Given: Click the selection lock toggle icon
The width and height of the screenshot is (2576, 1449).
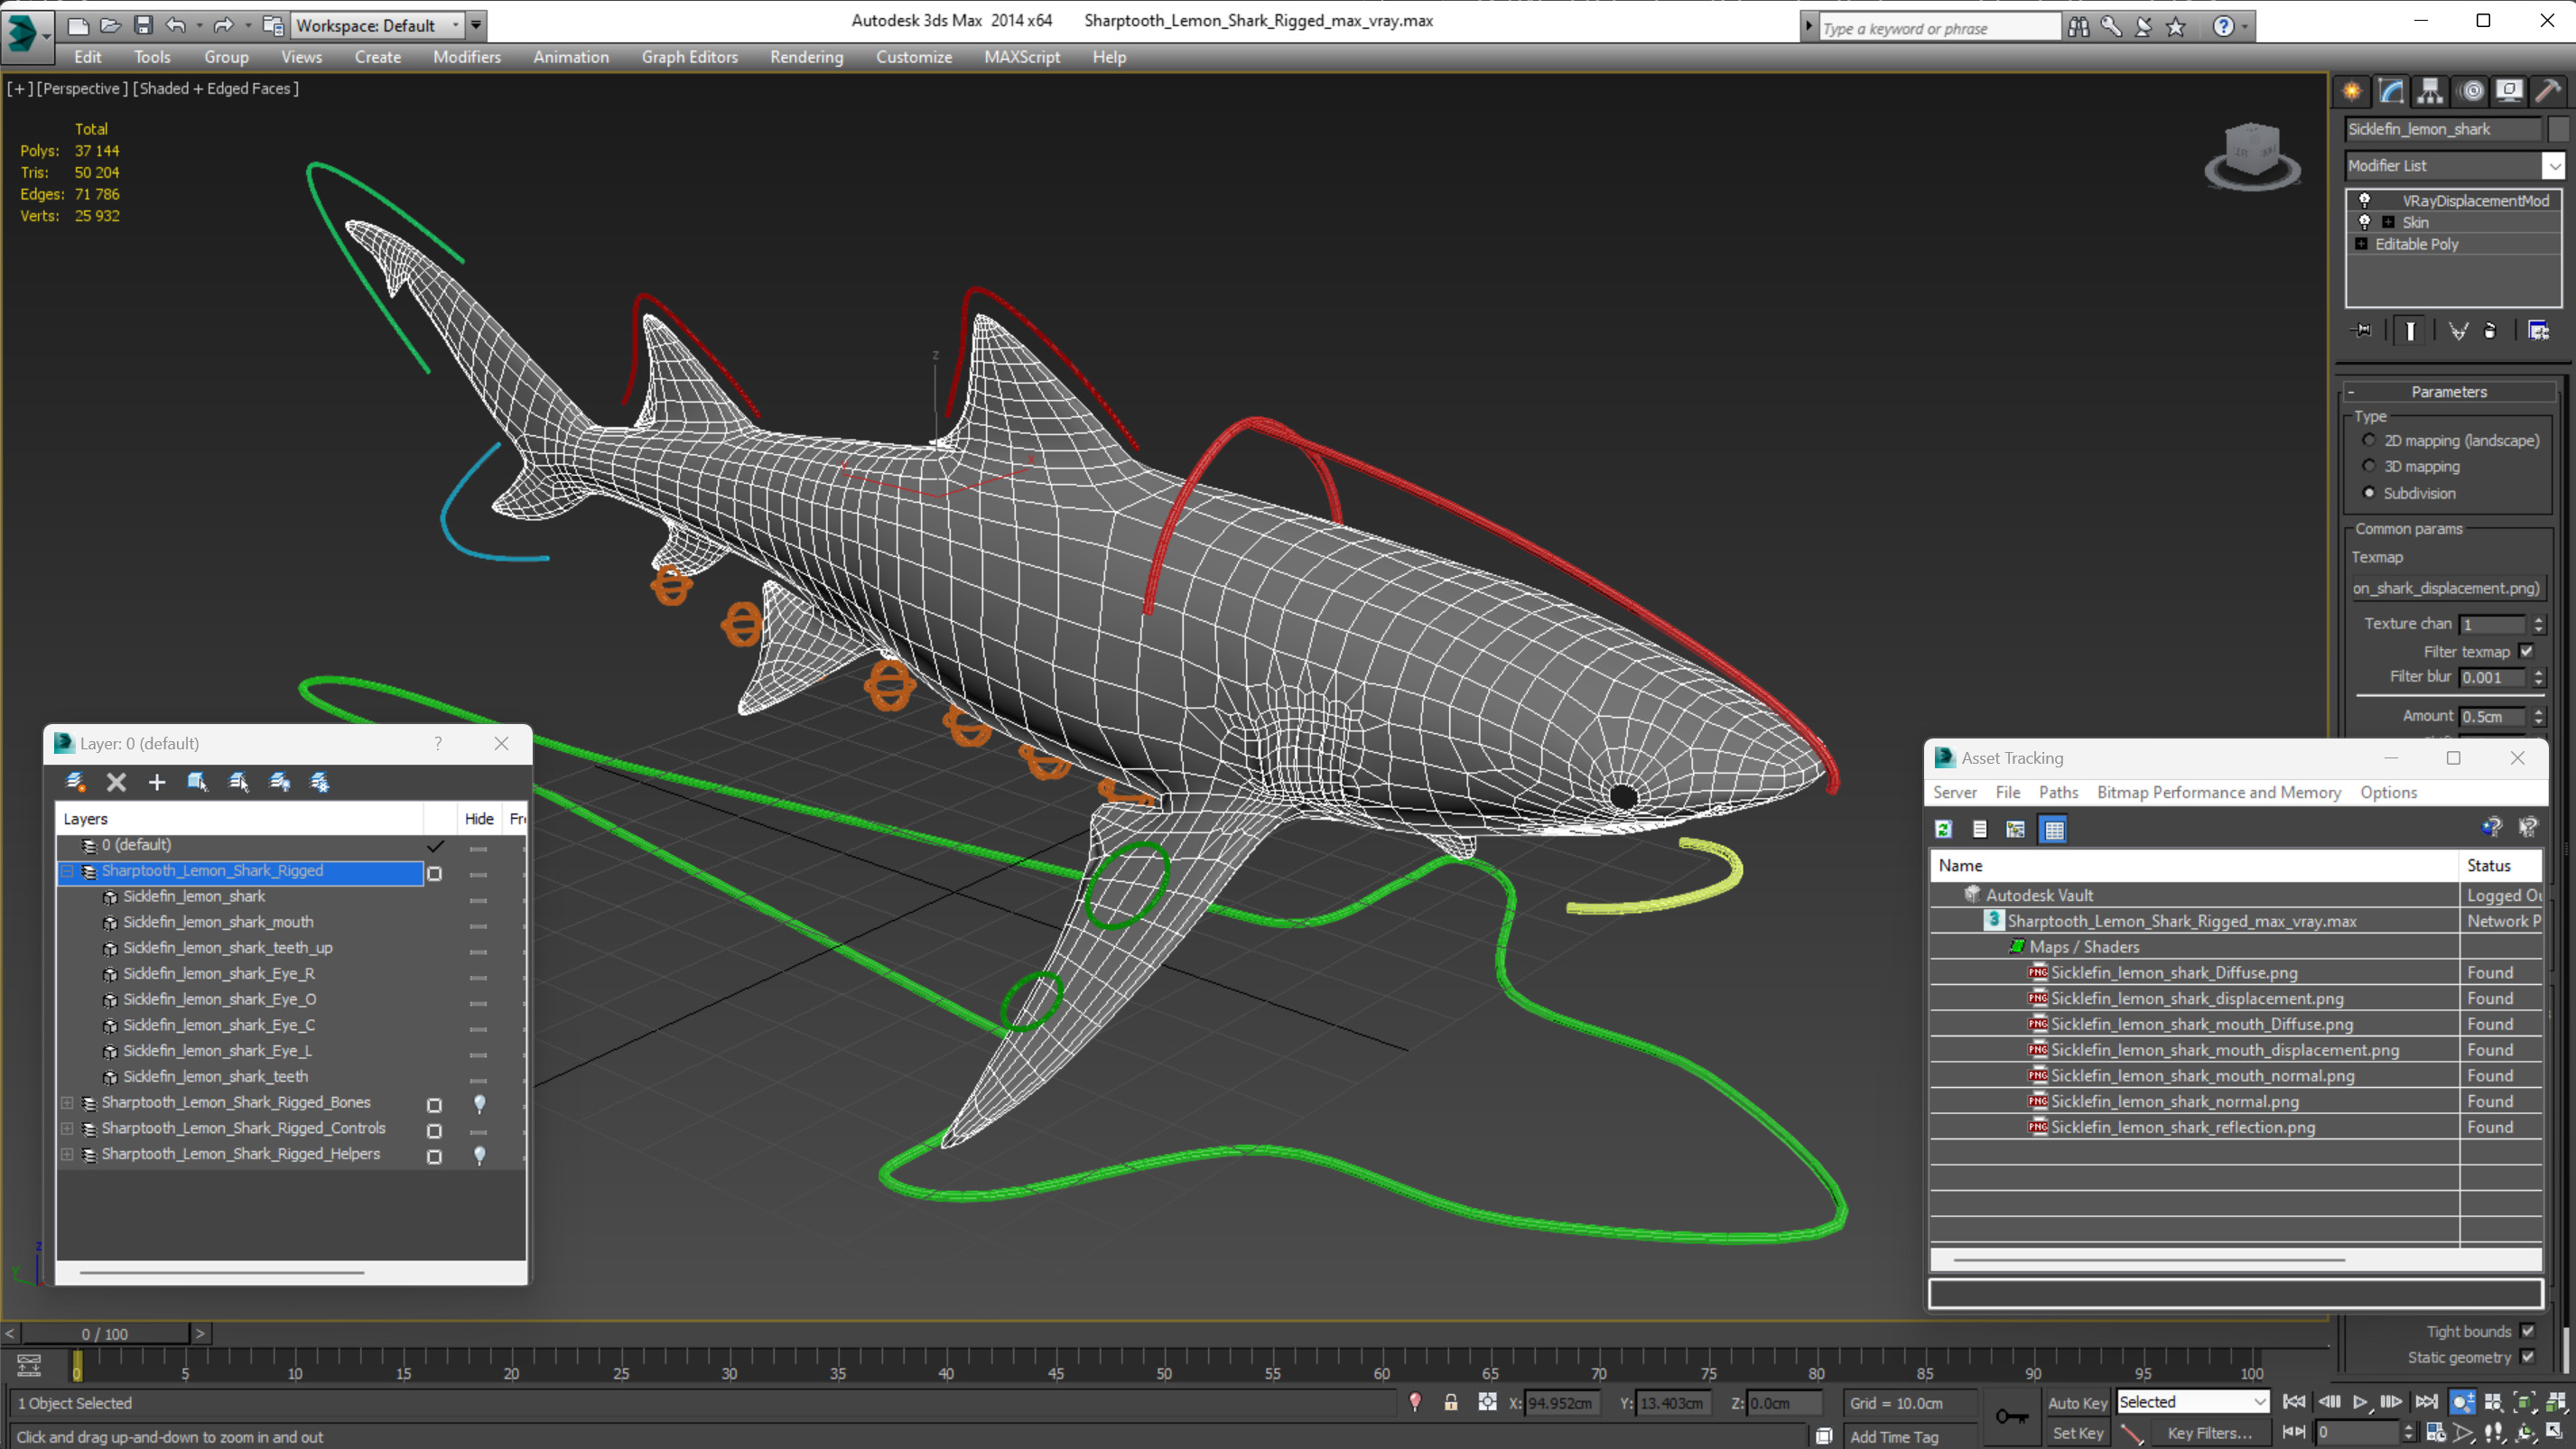Looking at the screenshot, I should tap(1450, 1402).
